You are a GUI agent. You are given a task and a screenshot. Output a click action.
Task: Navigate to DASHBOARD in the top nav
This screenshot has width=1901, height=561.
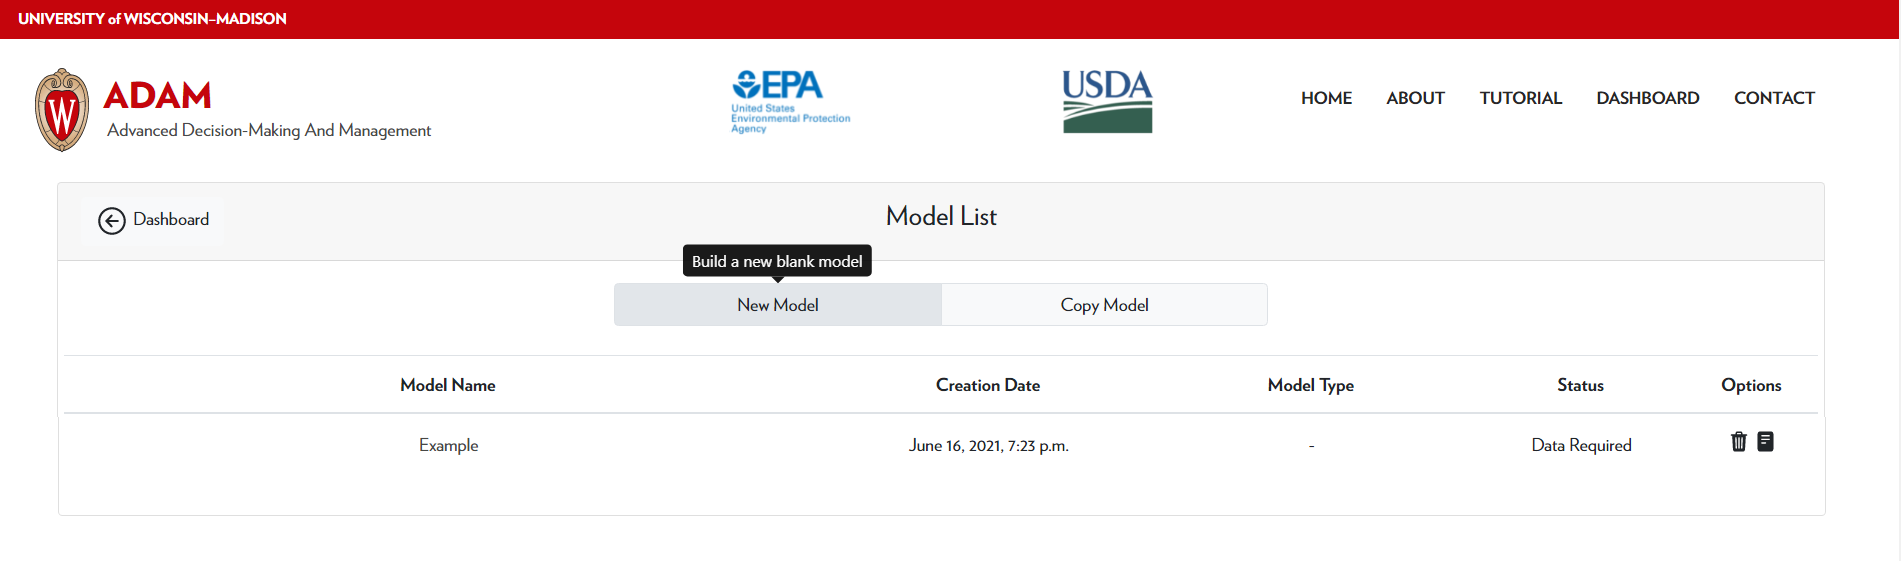[x=1647, y=98]
